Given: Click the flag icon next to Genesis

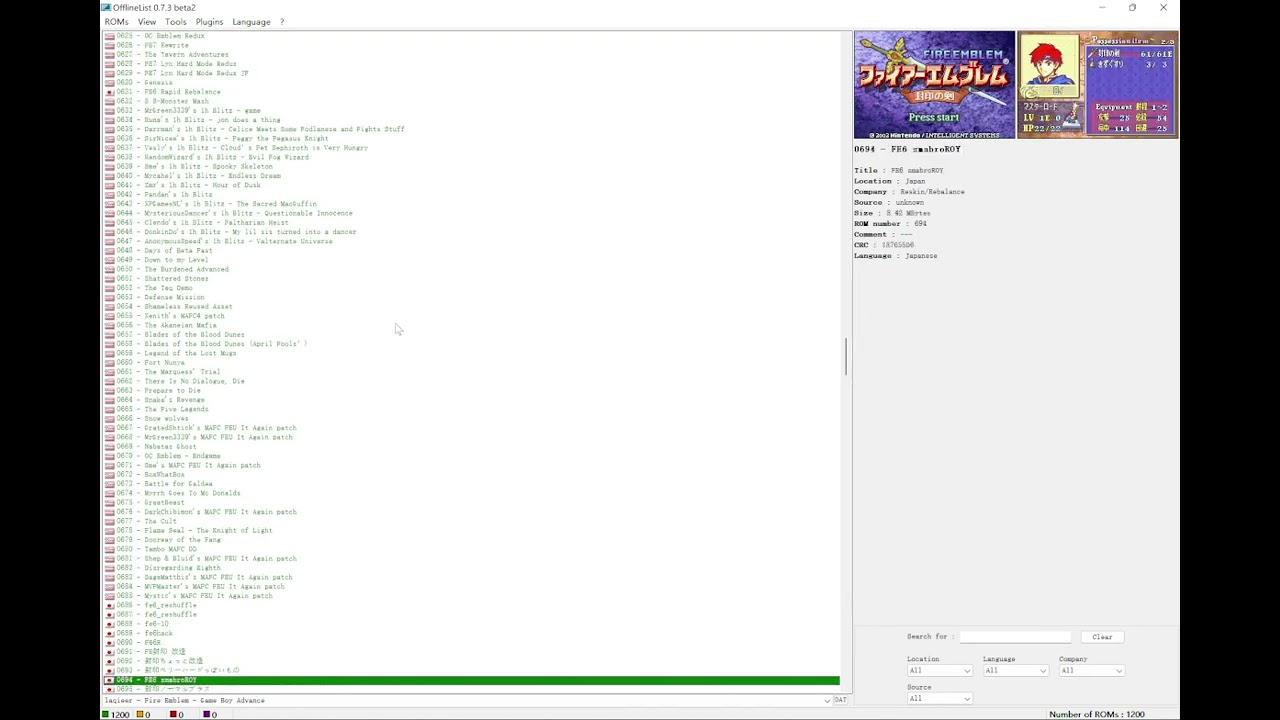Looking at the screenshot, I should (x=109, y=83).
